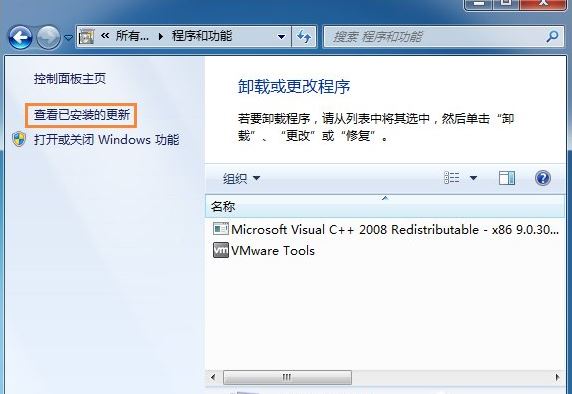Select Microsoft Visual C++ 2008 Redistributable entry
The height and width of the screenshot is (394, 572).
click(386, 229)
